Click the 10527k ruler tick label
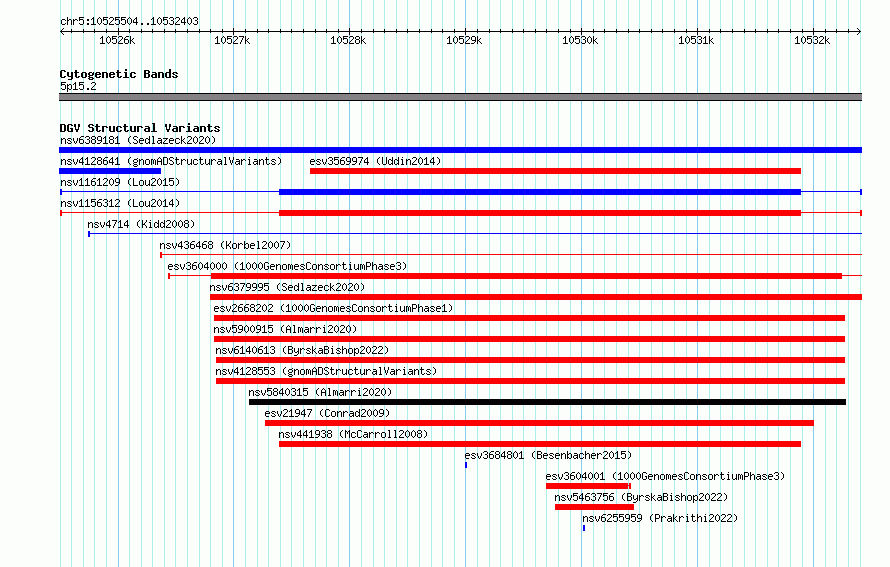The height and width of the screenshot is (567, 890). click(x=232, y=40)
